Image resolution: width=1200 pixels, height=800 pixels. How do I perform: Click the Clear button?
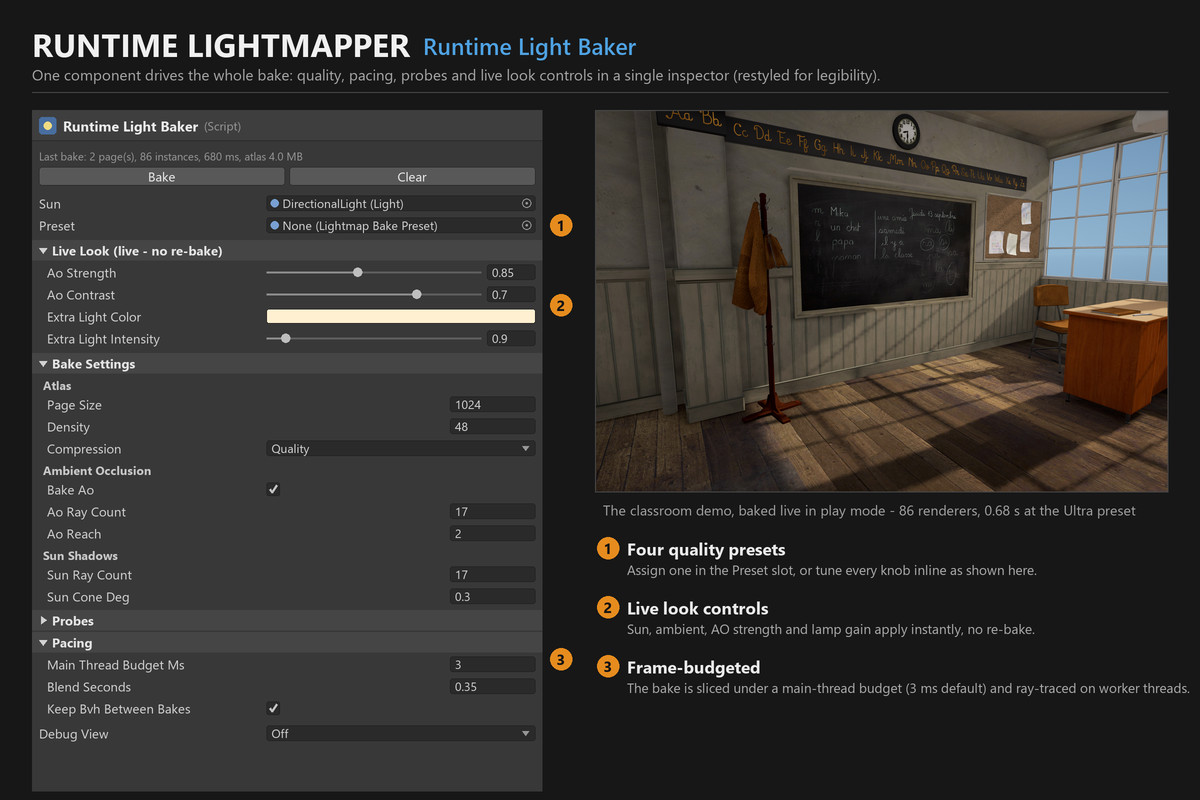[x=412, y=177]
